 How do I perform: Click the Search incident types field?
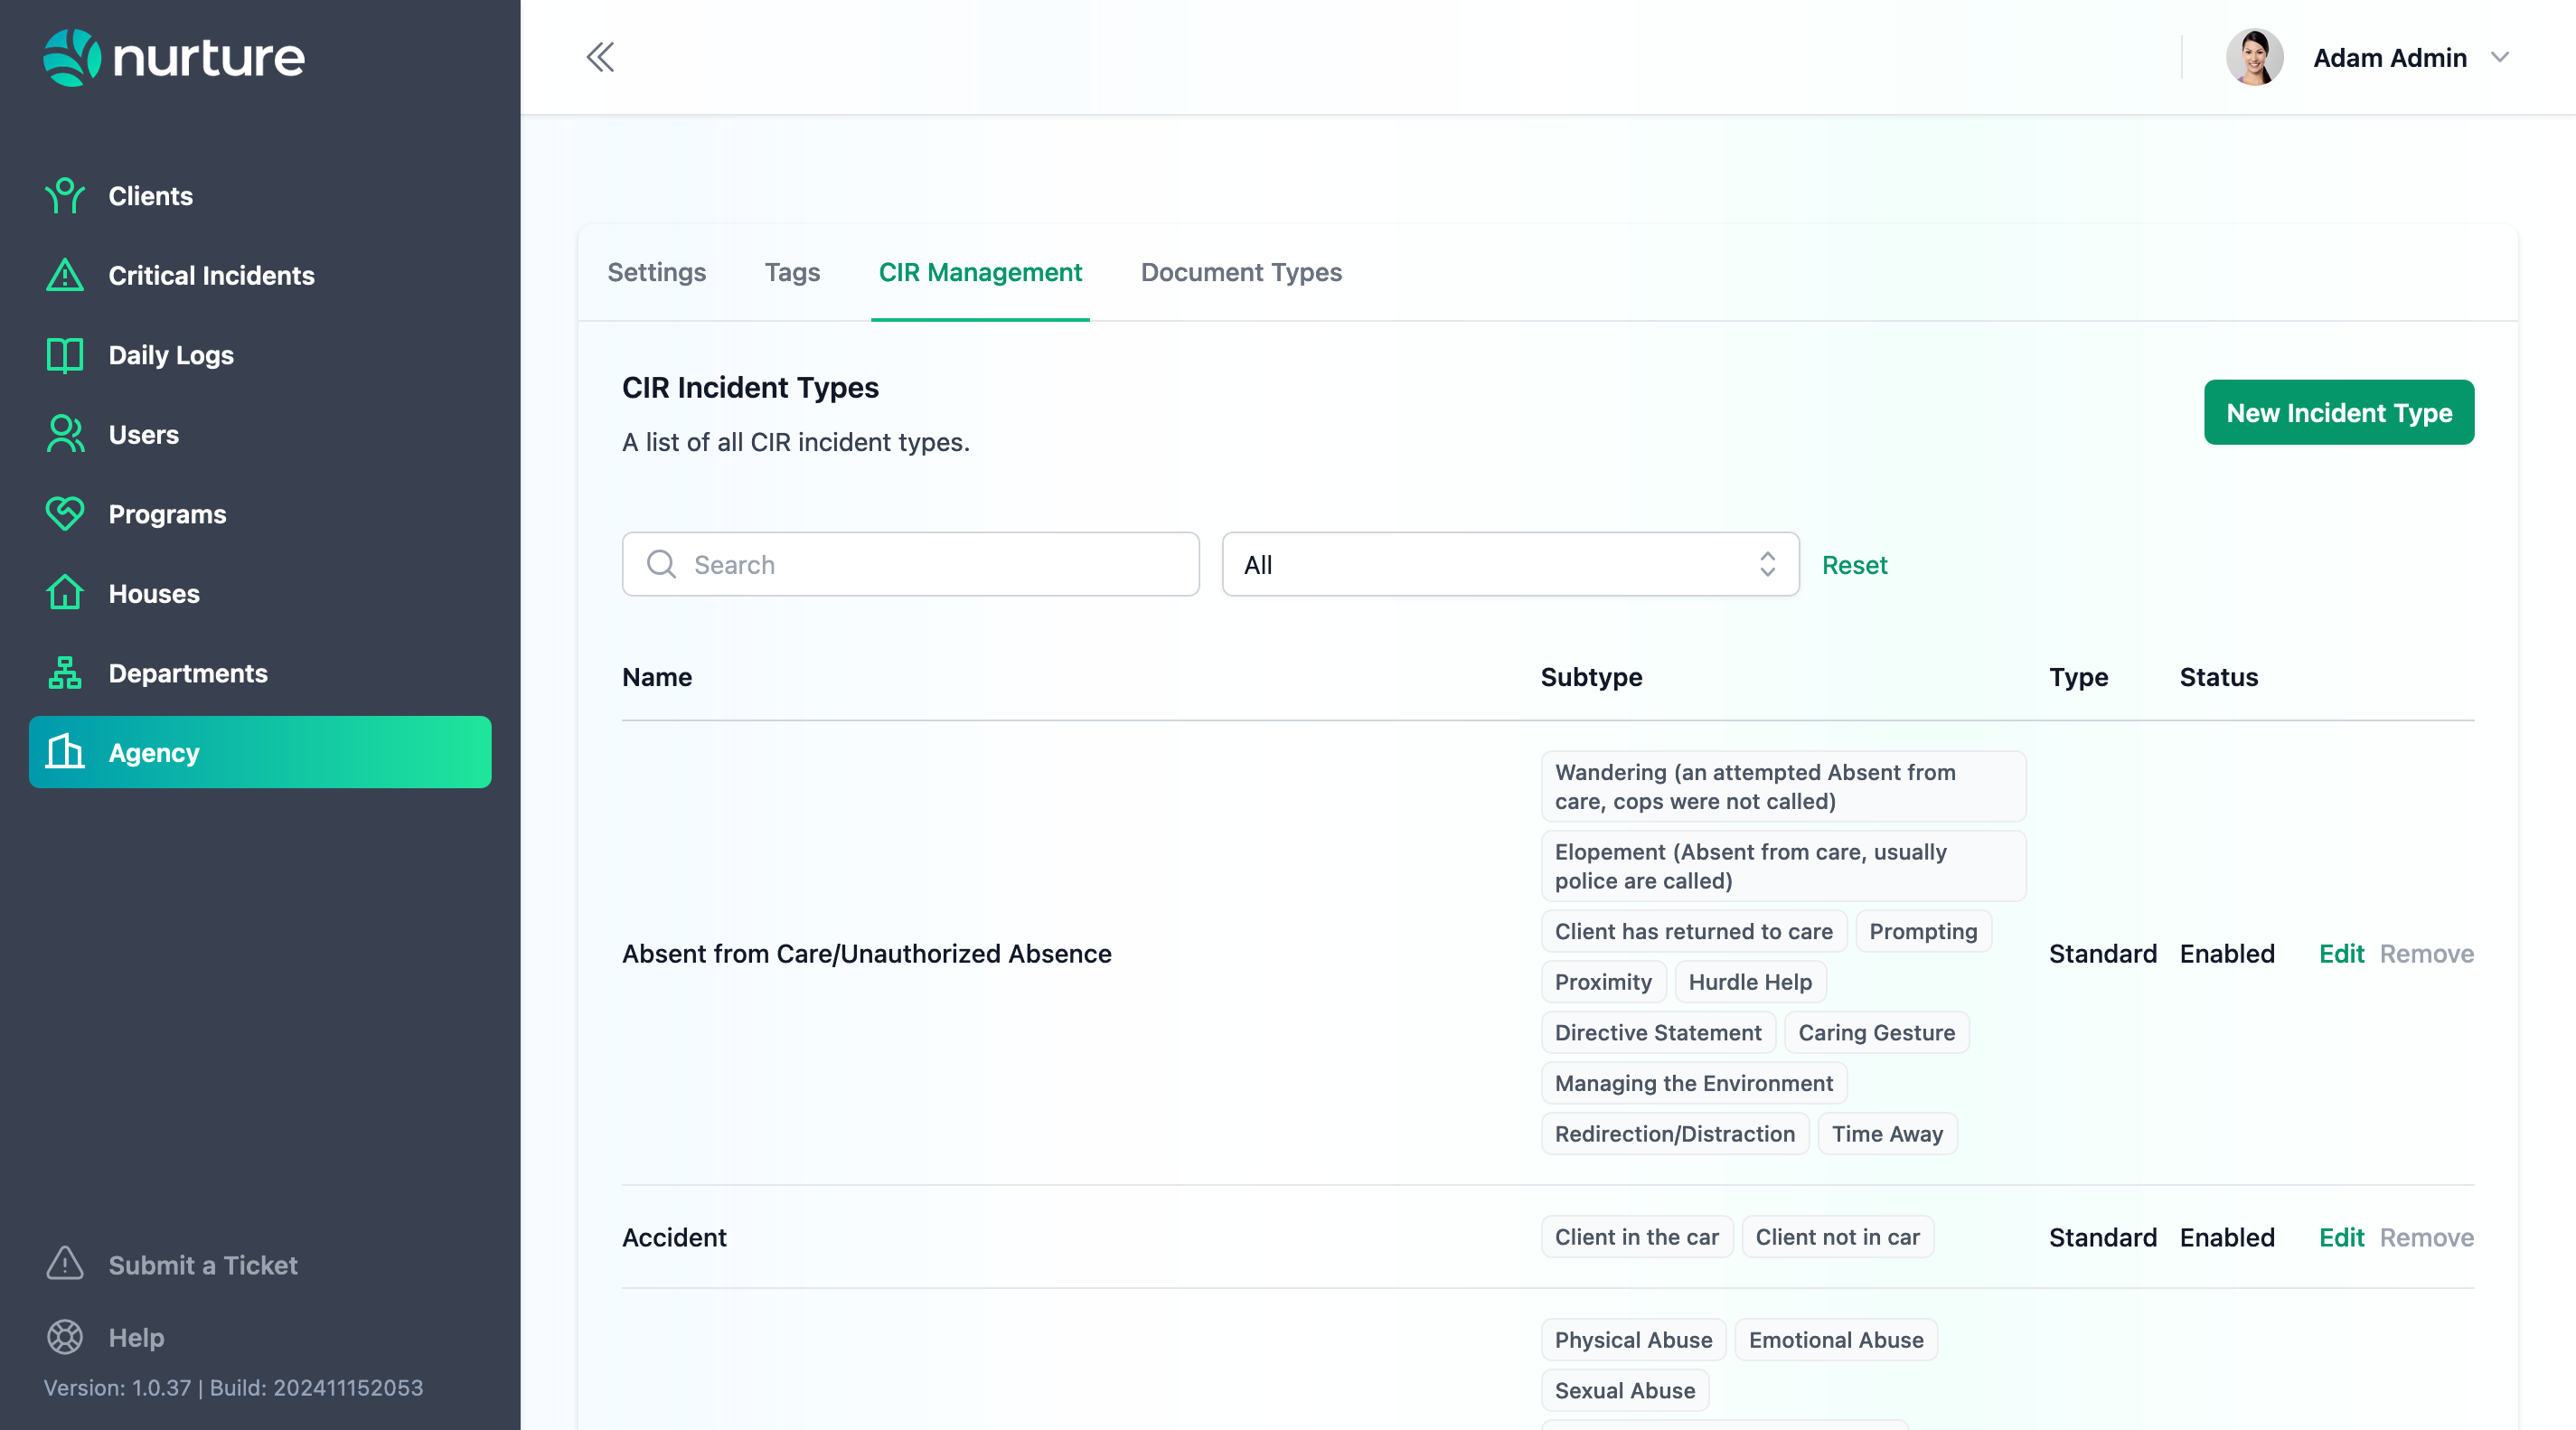tap(910, 565)
